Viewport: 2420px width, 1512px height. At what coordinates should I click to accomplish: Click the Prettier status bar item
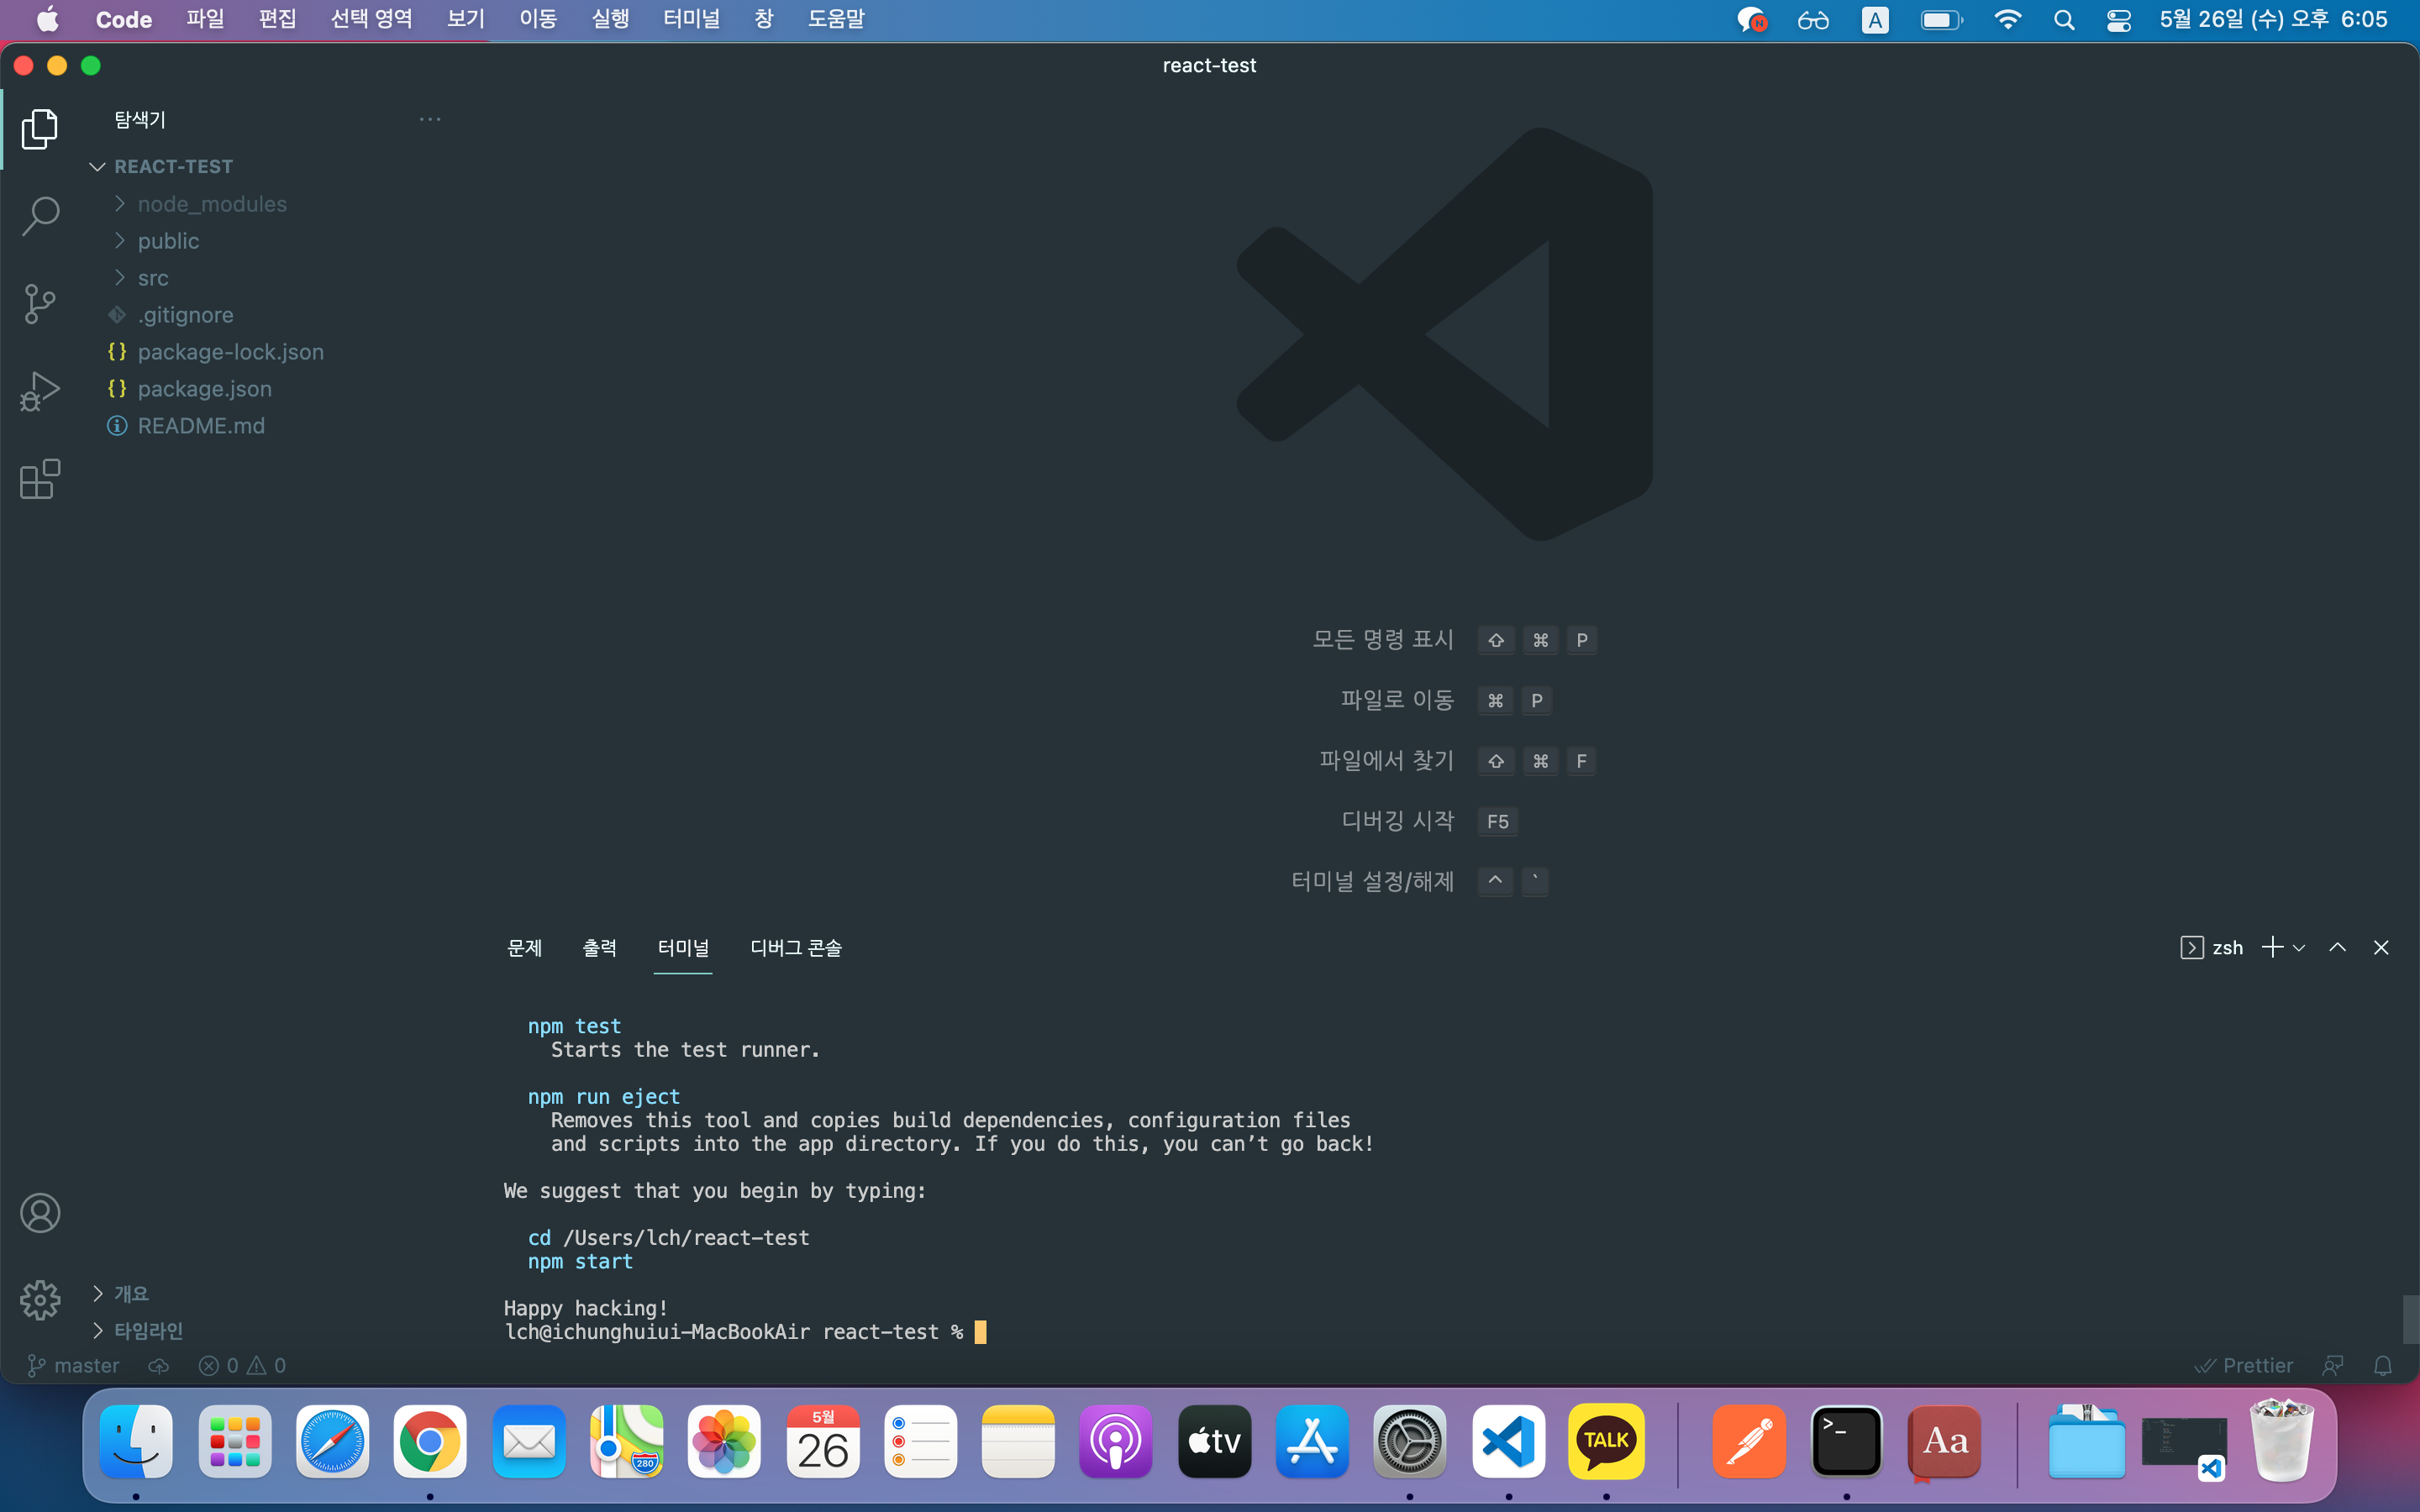pyautogui.click(x=2244, y=1365)
